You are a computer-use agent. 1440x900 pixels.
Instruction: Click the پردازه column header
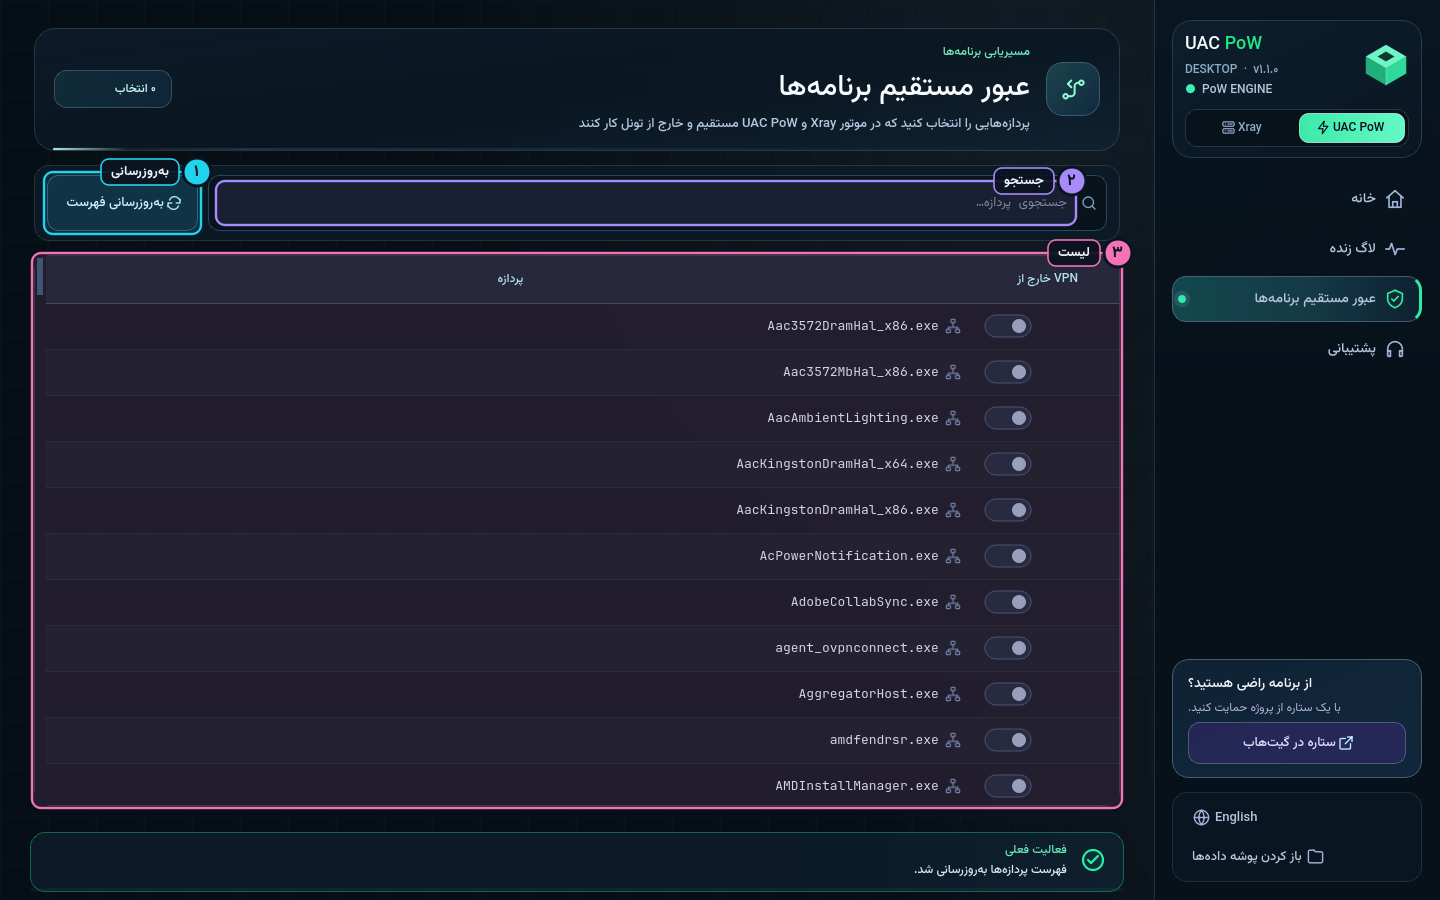510,279
